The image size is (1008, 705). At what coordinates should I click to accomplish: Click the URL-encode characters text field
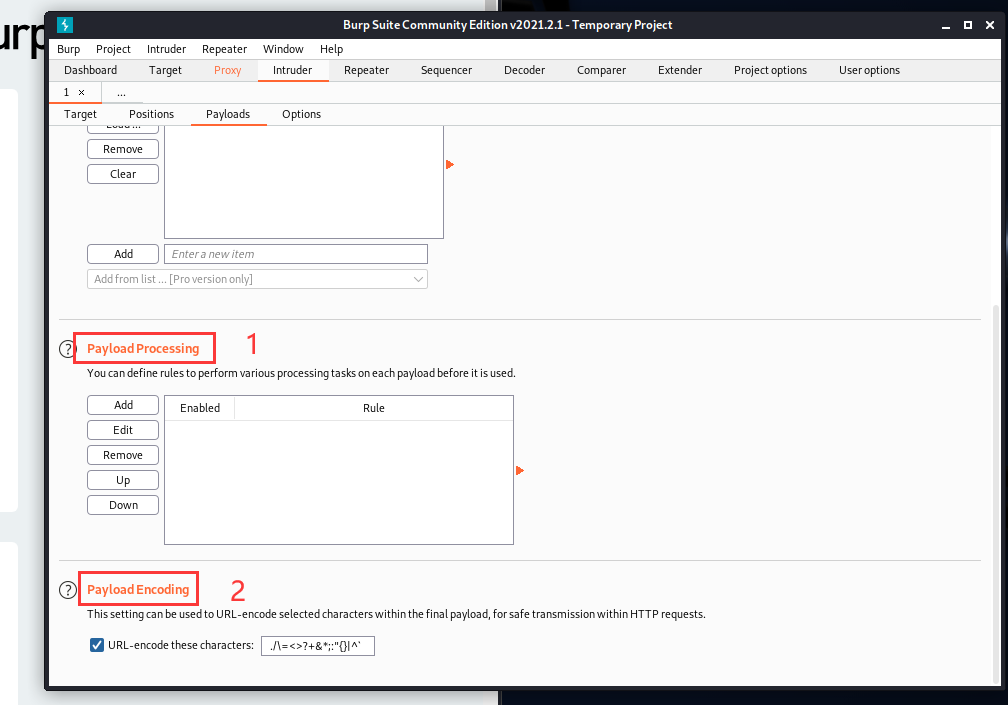coord(318,646)
